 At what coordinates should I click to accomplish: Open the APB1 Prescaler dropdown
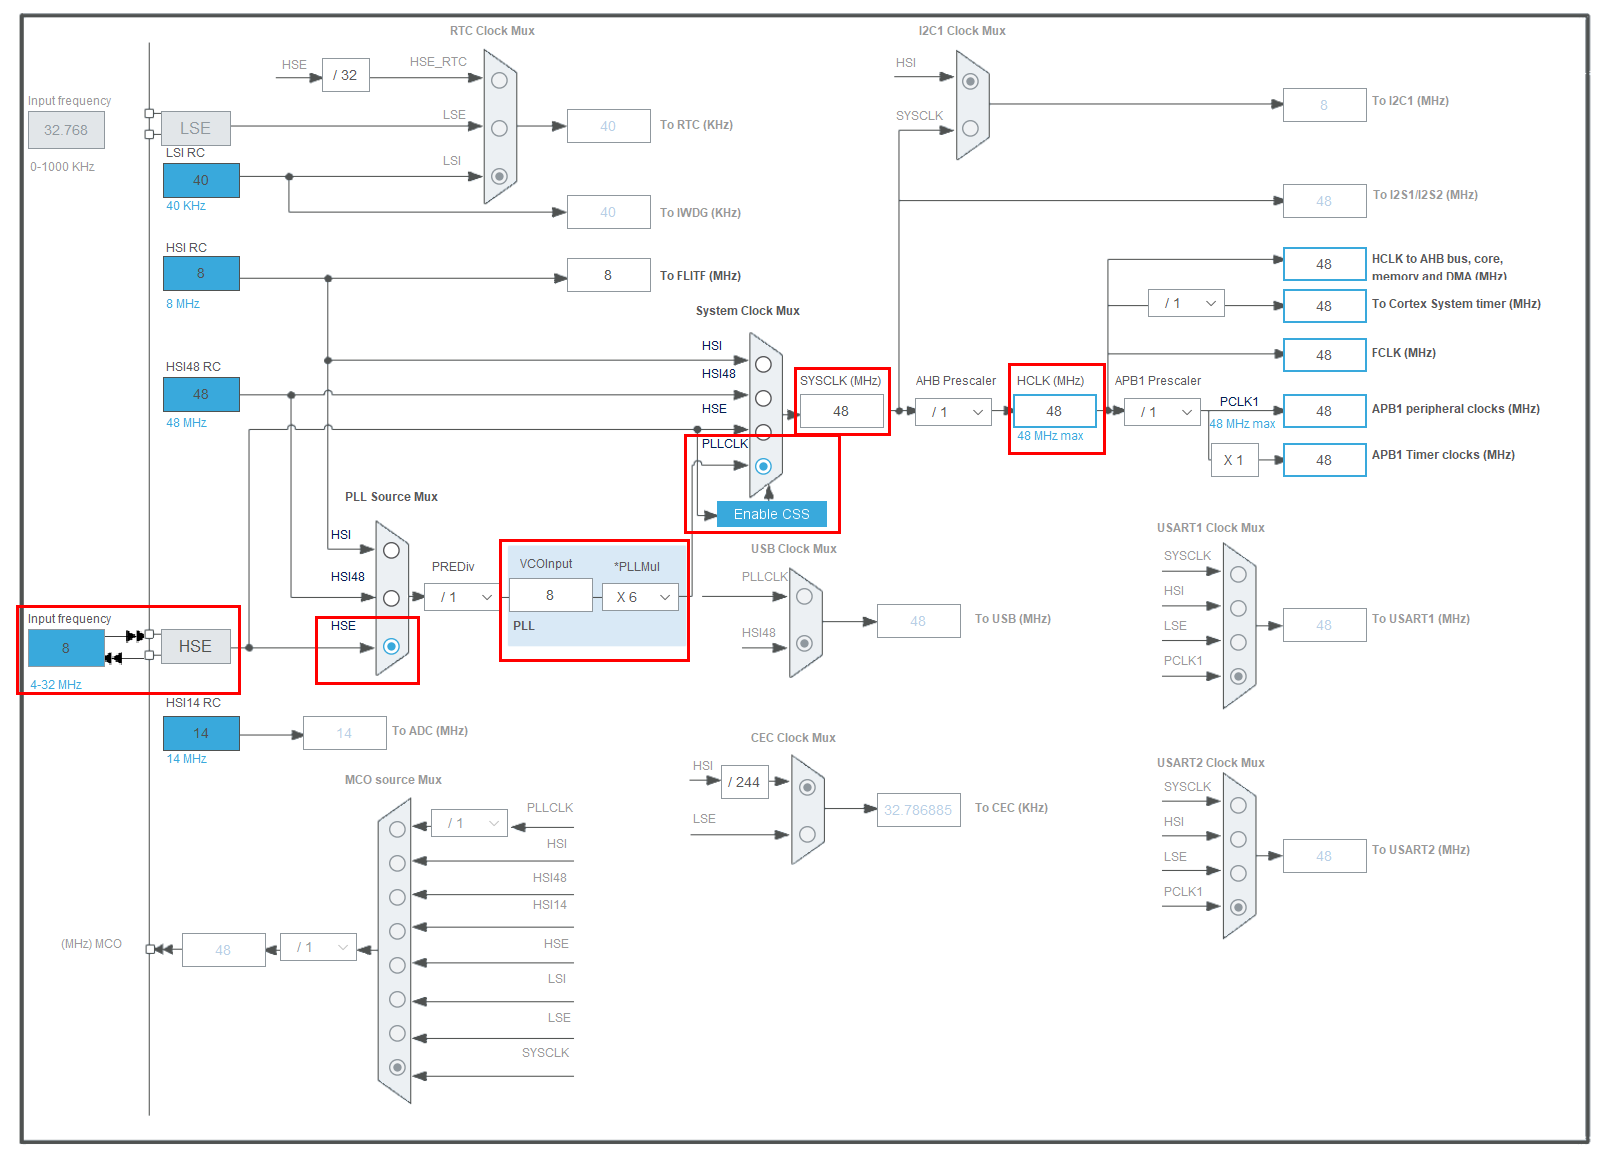(x=1161, y=411)
